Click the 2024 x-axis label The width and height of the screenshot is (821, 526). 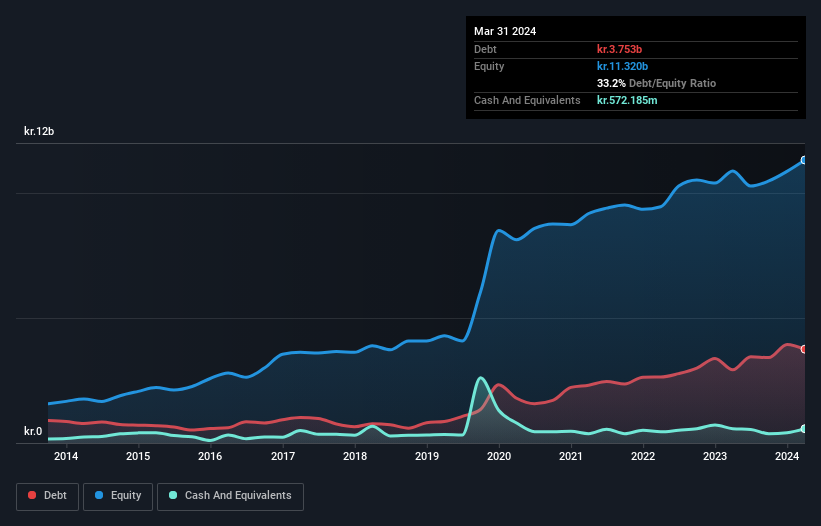click(787, 456)
